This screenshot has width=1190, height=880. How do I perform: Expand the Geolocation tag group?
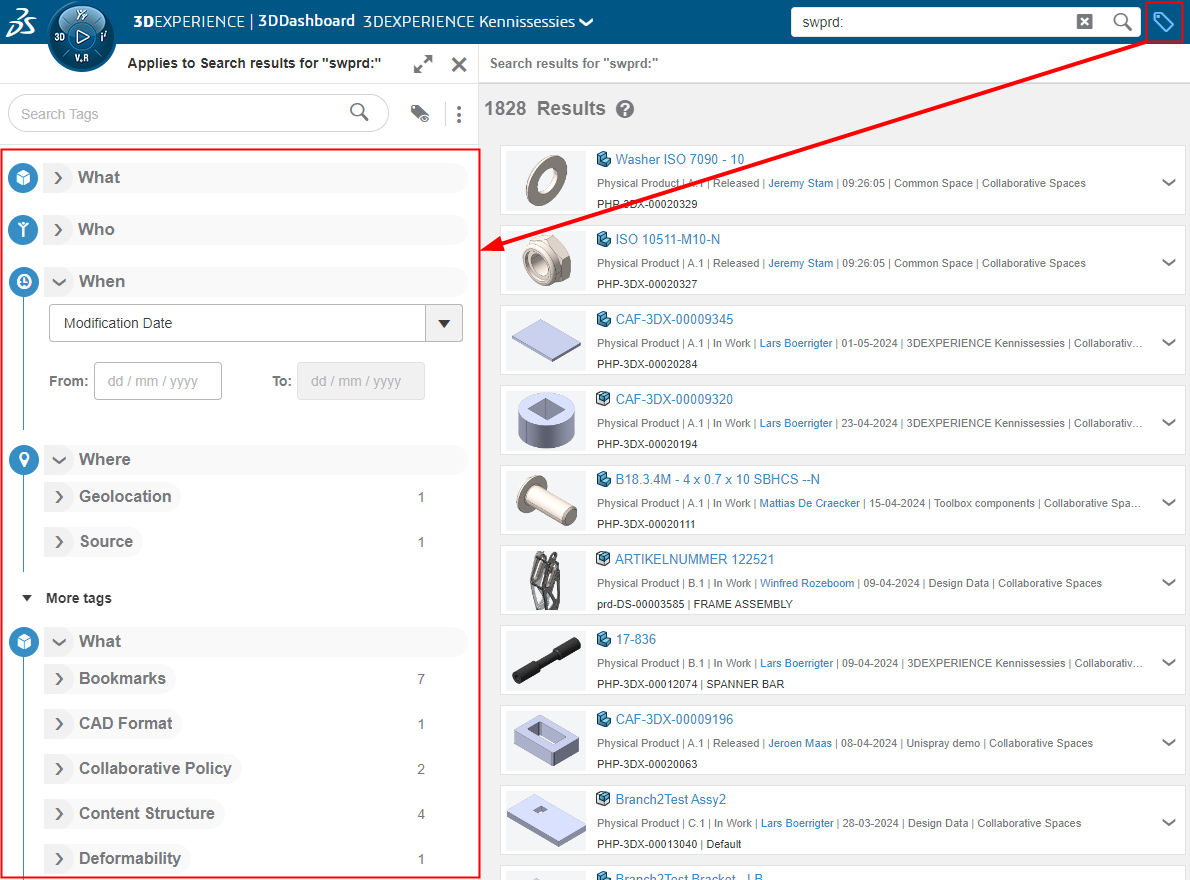59,497
